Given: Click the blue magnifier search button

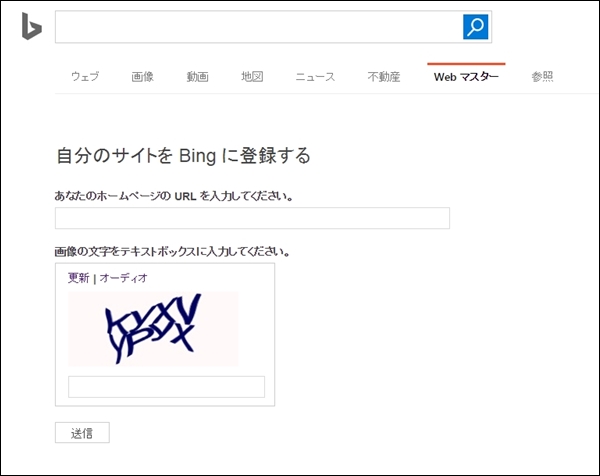Looking at the screenshot, I should click(475, 27).
